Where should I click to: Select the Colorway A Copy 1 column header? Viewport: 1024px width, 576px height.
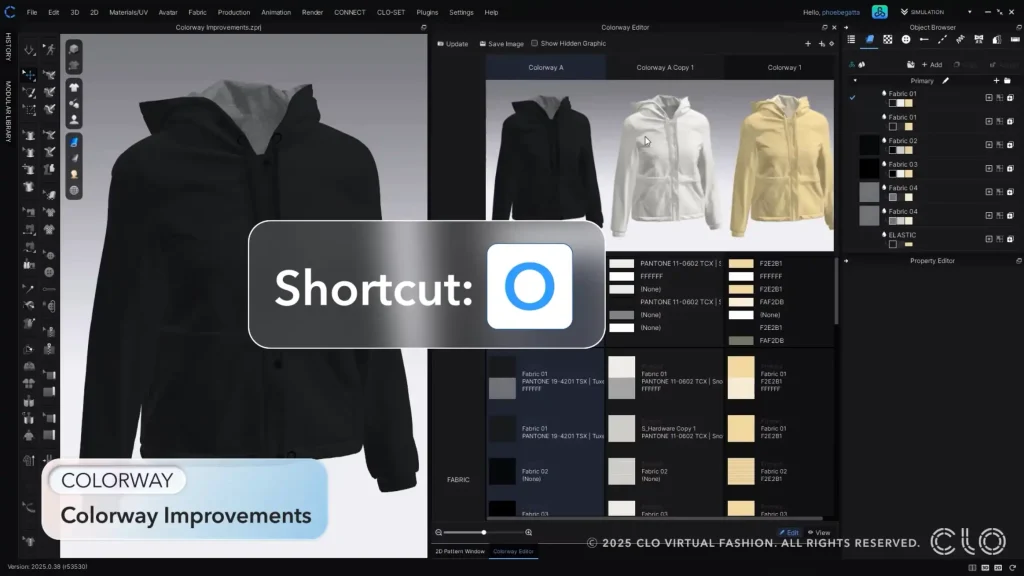[x=665, y=67]
